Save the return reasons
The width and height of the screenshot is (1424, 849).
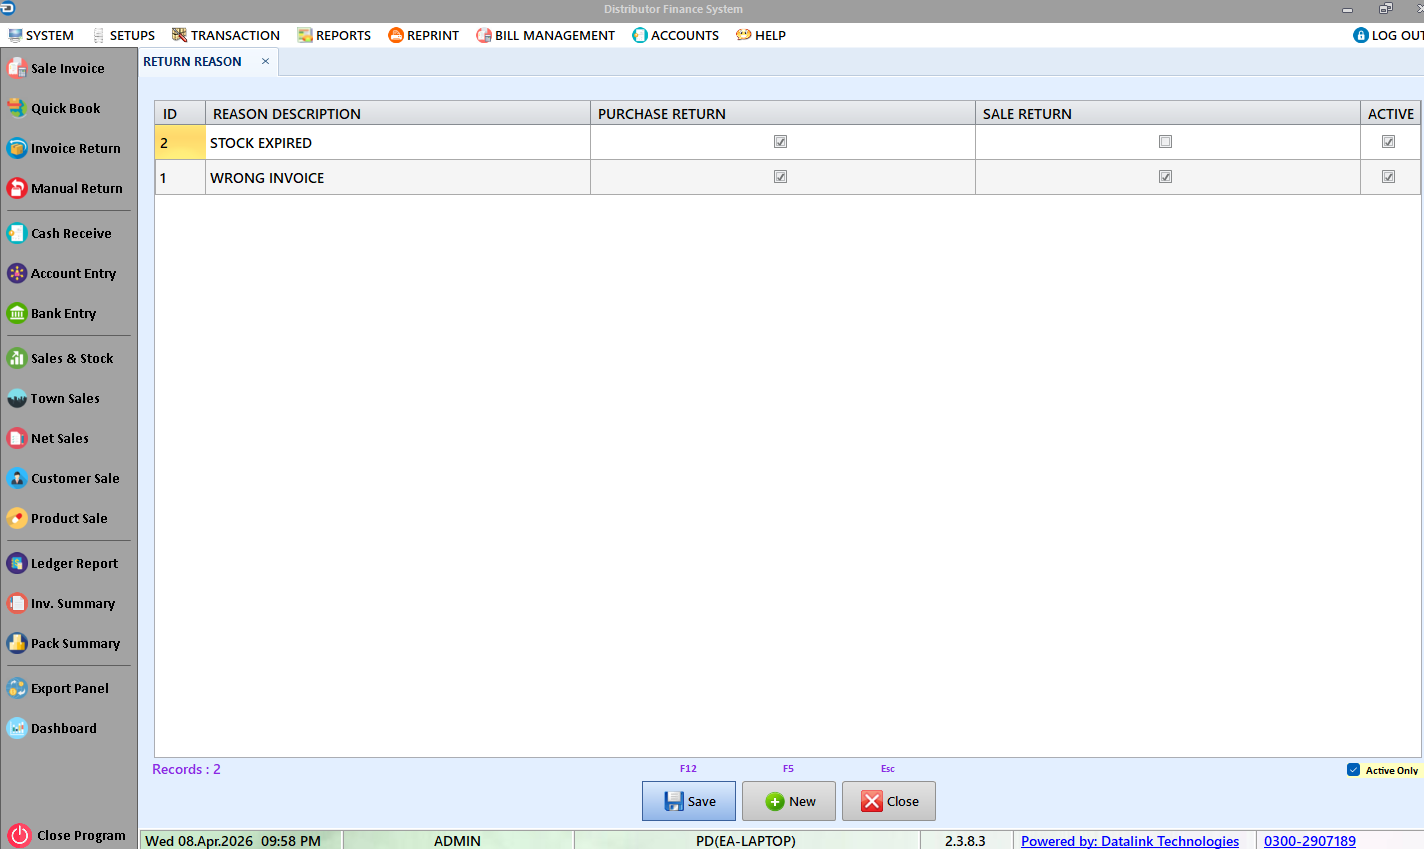pos(689,801)
